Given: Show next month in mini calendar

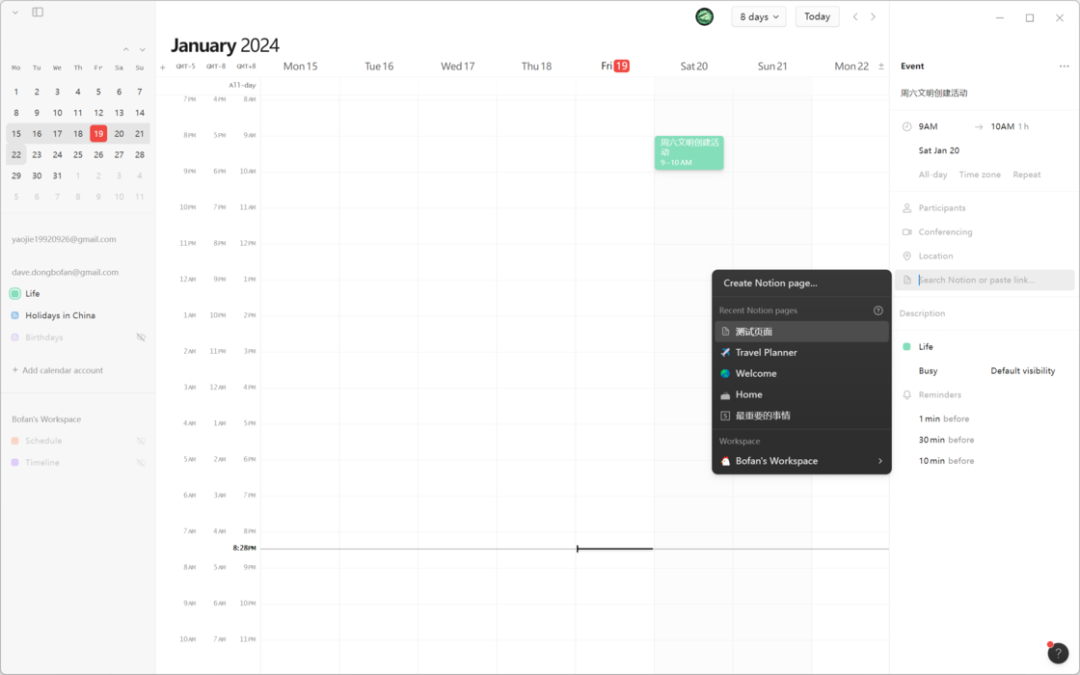Looking at the screenshot, I should [x=143, y=50].
